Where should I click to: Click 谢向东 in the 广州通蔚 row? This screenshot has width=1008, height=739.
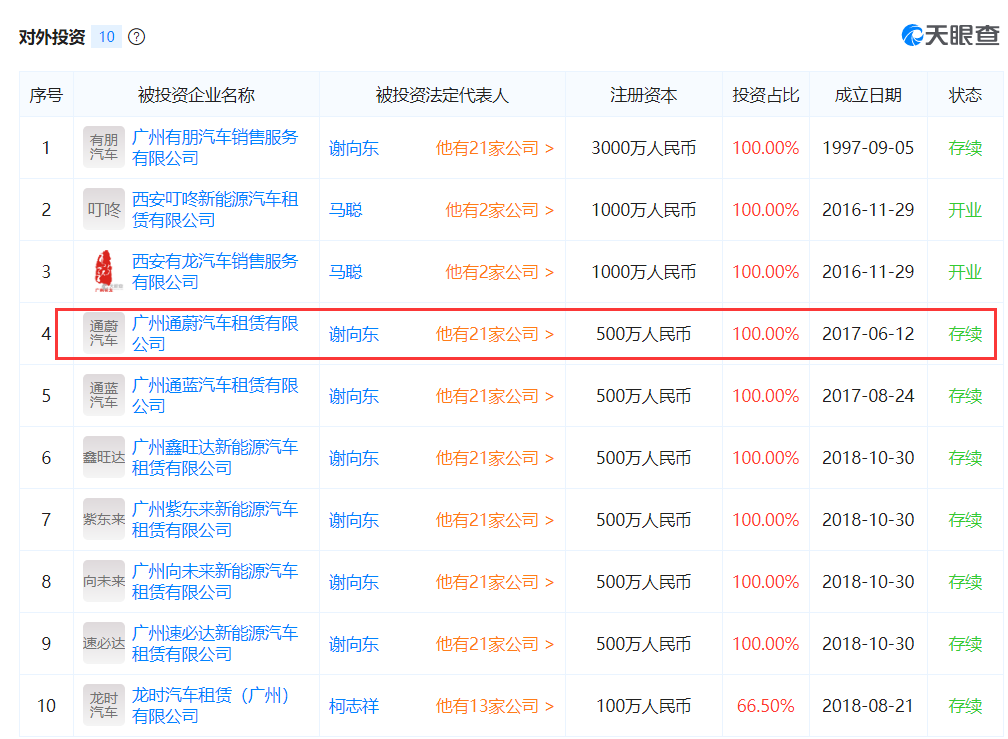click(x=354, y=334)
